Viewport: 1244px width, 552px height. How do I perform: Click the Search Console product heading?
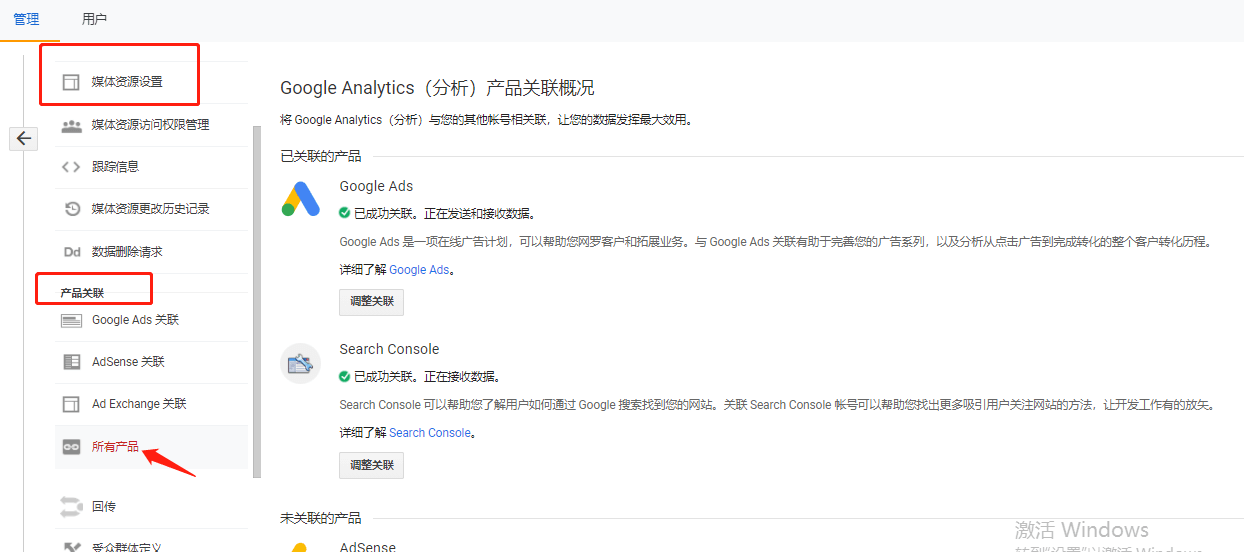389,349
